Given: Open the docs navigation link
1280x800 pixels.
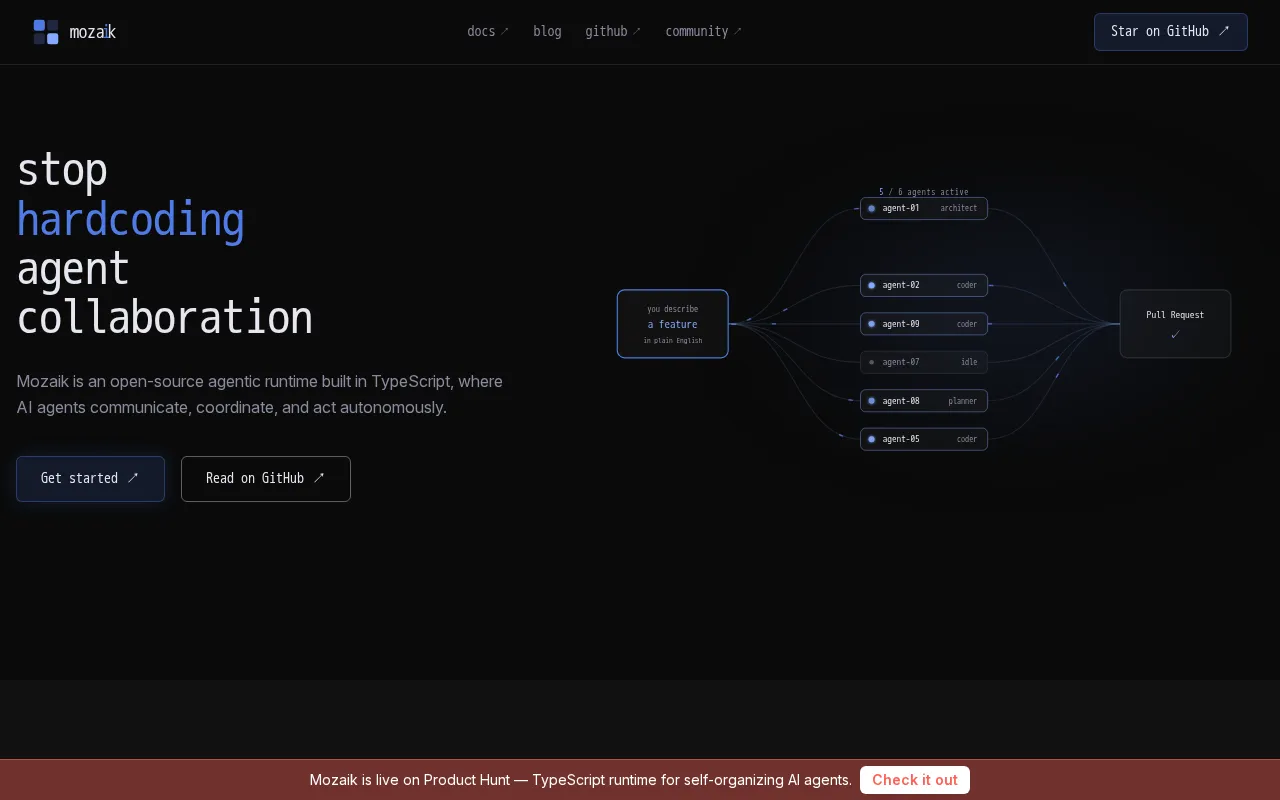Looking at the screenshot, I should coord(488,31).
